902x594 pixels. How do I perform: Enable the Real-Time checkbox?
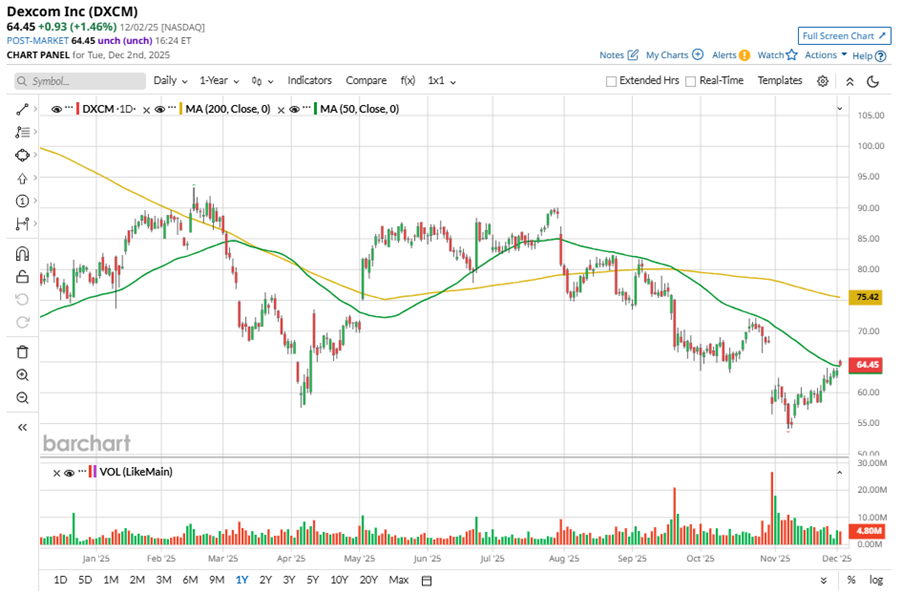[690, 81]
